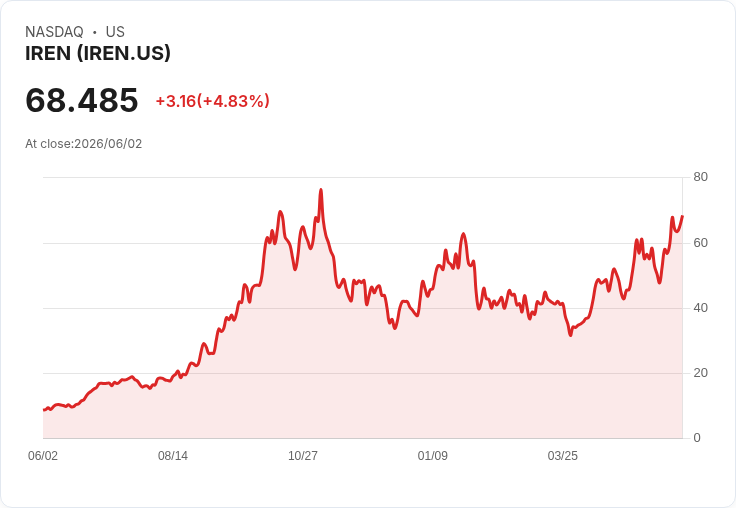Select the 06/02 date axis label
Image resolution: width=736 pixels, height=508 pixels.
pos(43,456)
